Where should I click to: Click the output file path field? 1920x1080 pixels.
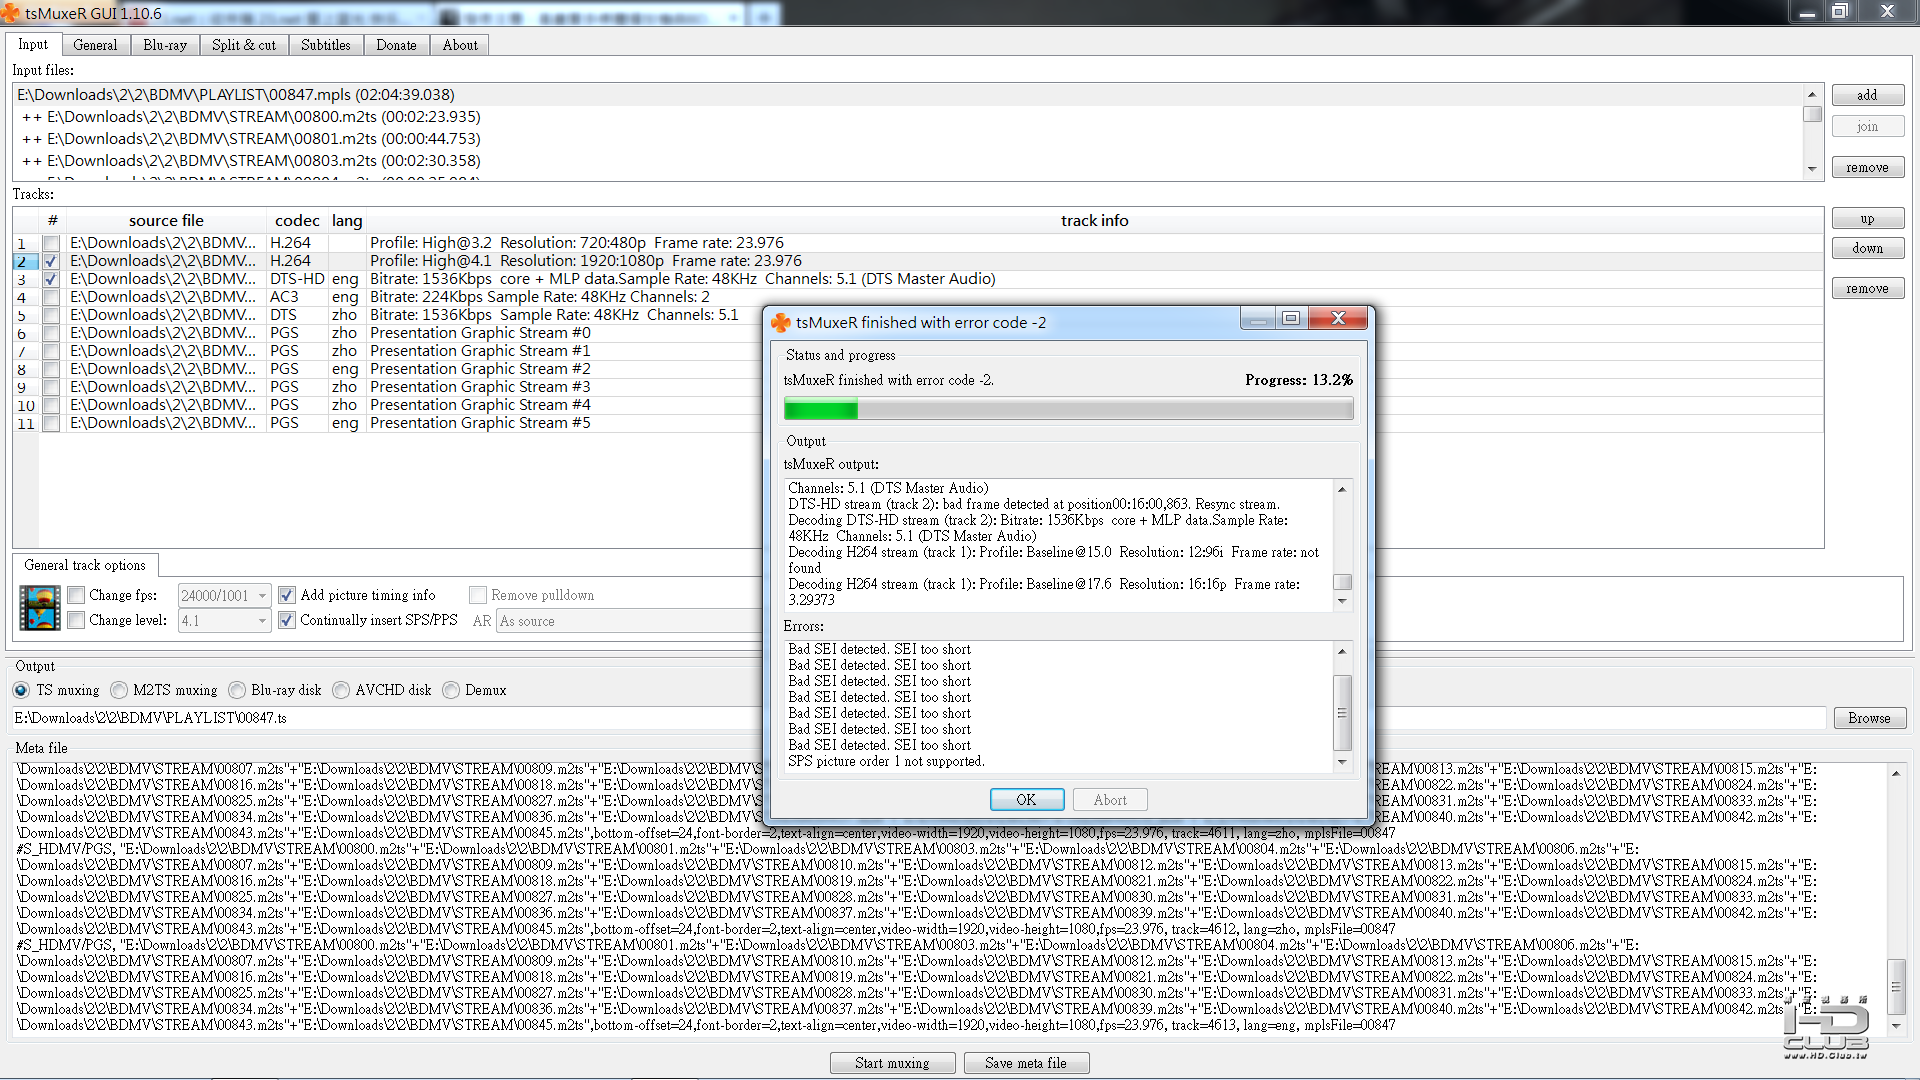click(x=919, y=718)
